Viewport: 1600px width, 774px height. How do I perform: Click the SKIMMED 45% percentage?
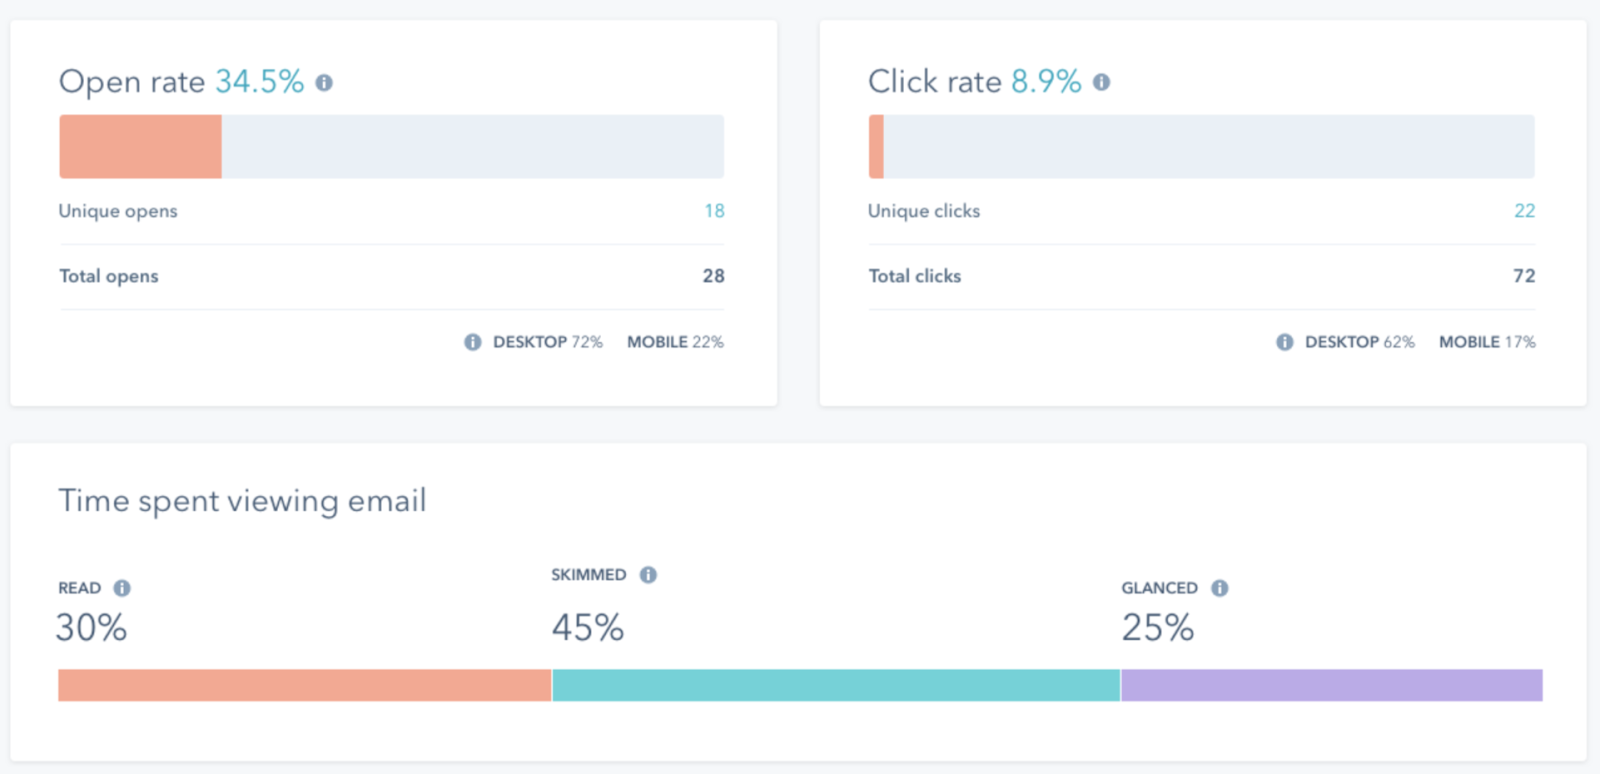click(588, 628)
